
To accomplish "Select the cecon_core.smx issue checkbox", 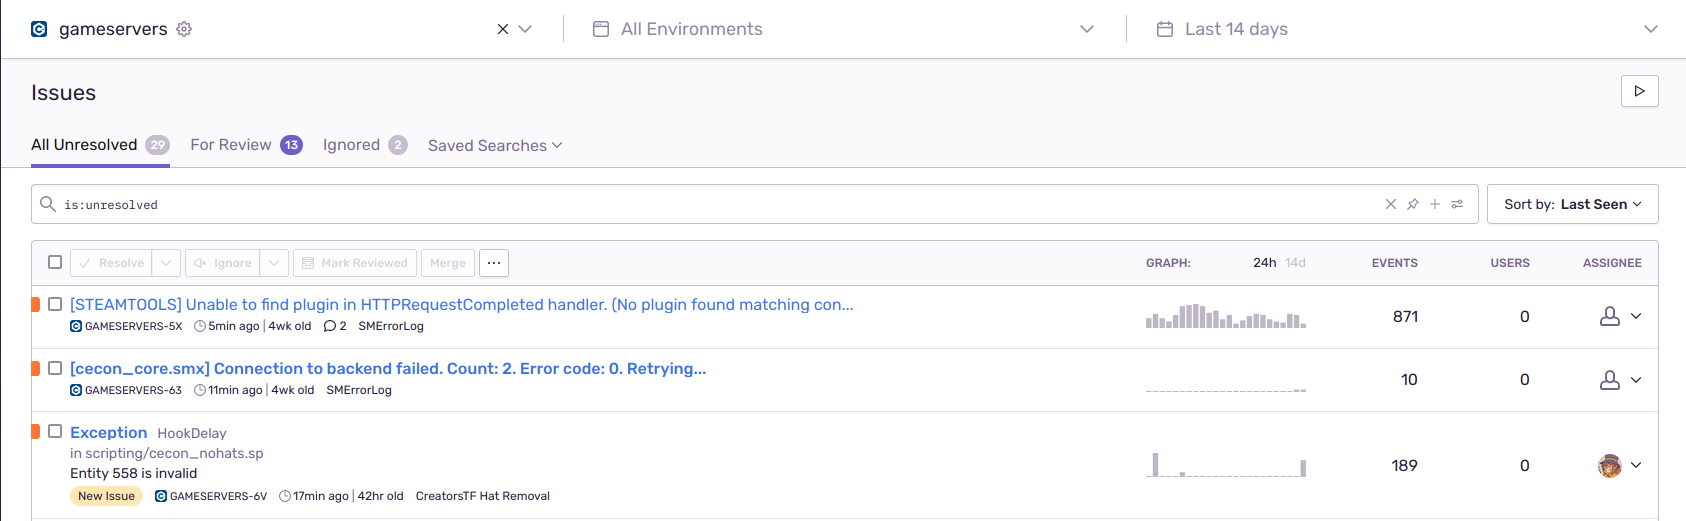I will pos(55,368).
